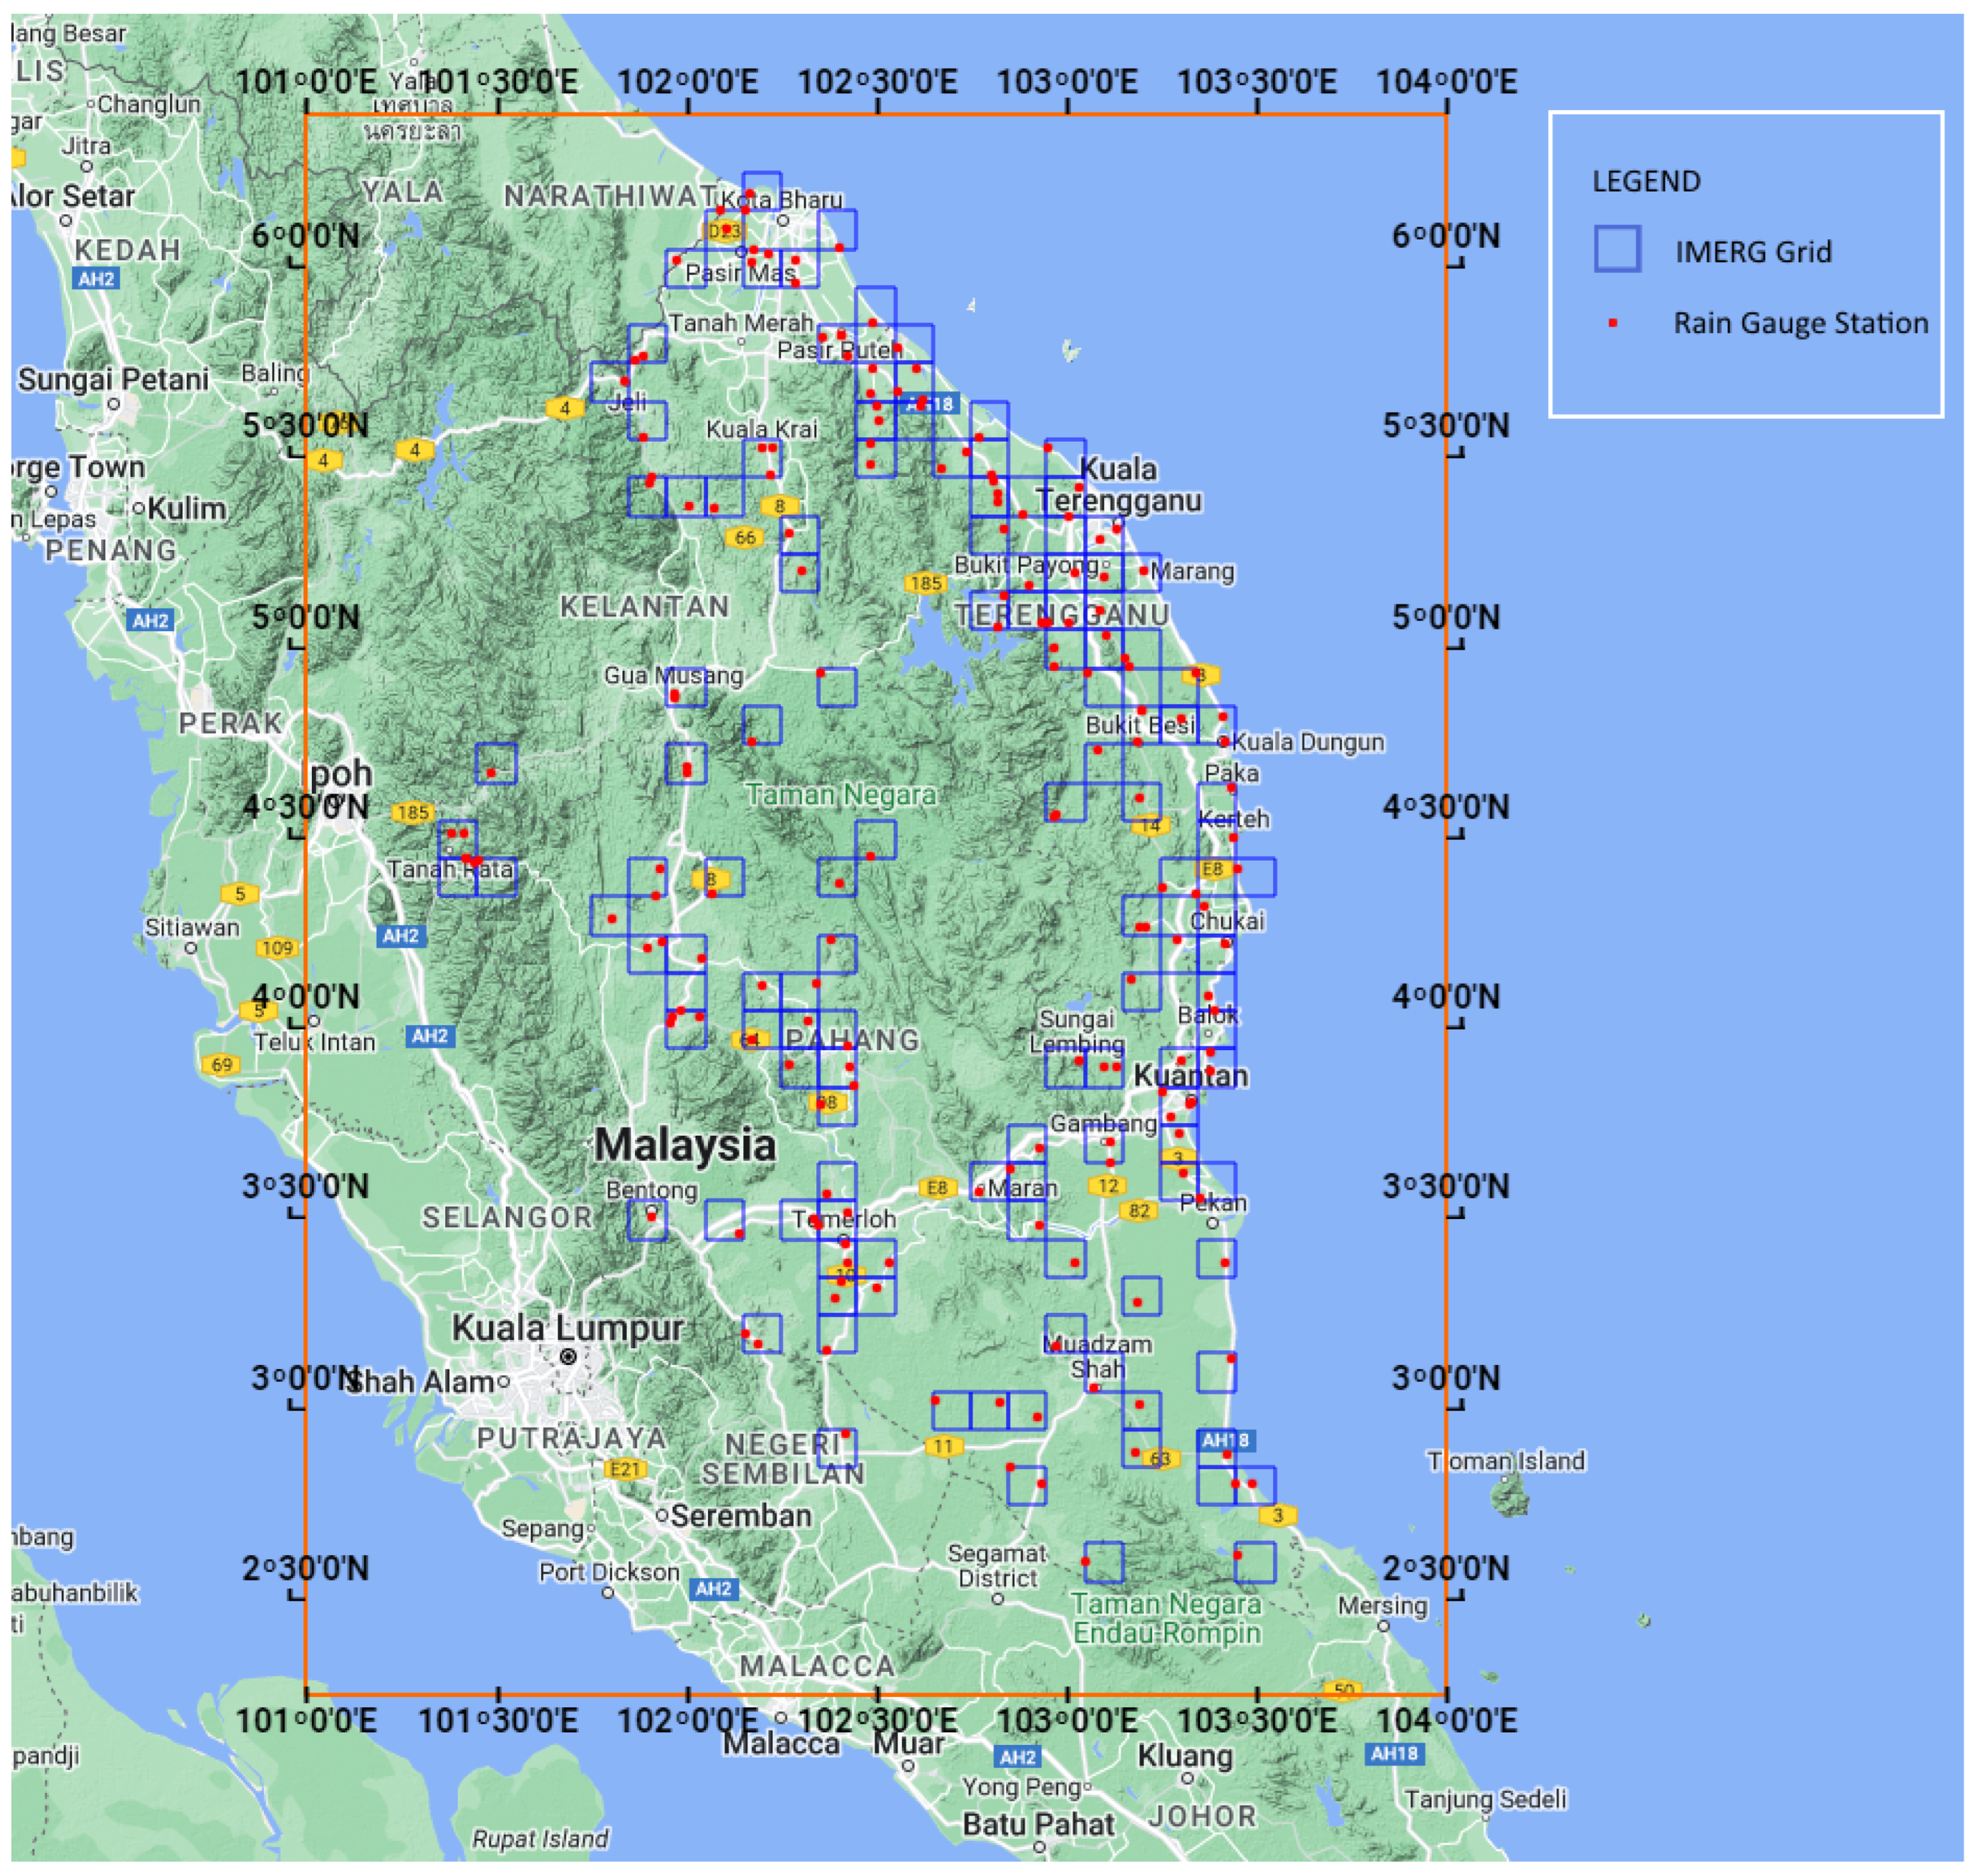Click the Rain Gauge Station red dot symbol
This screenshot has width=1981, height=1876.
click(x=1612, y=323)
